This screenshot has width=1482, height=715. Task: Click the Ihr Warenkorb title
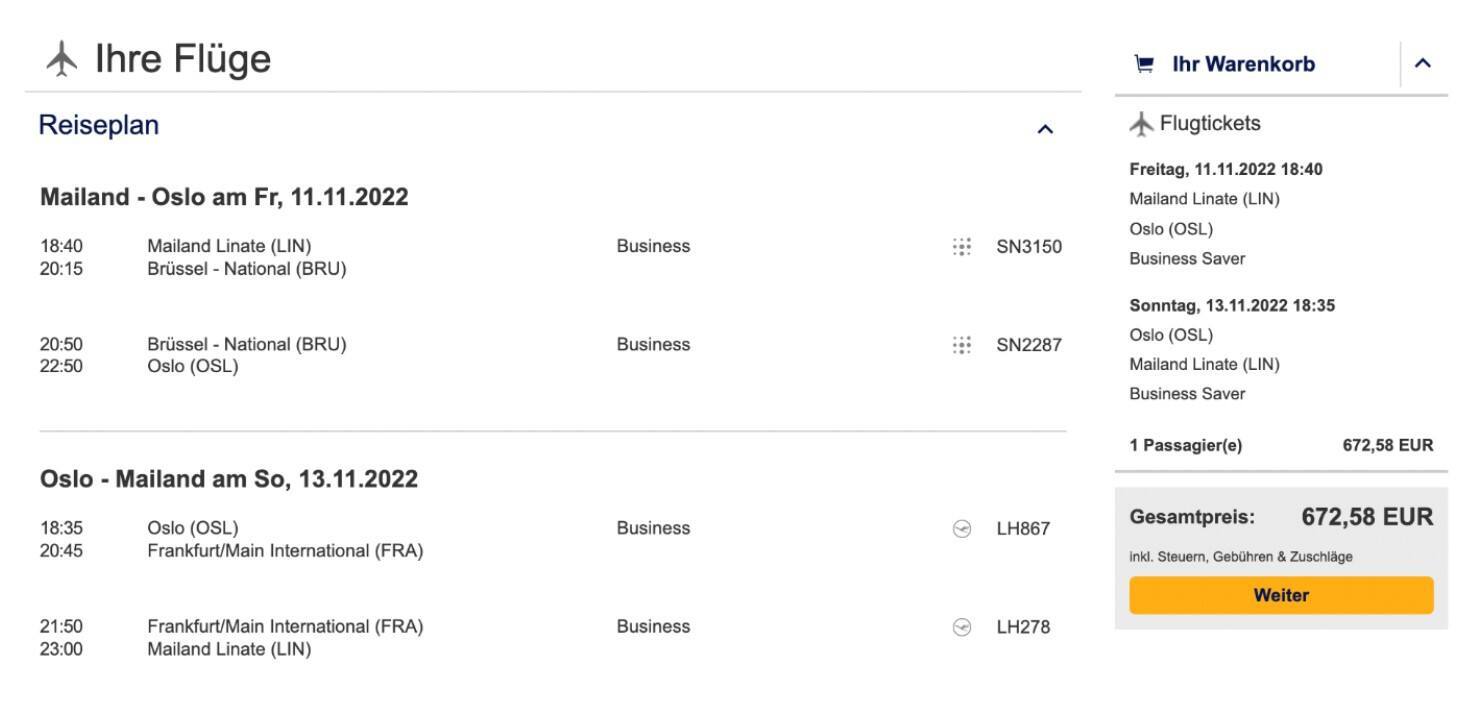click(1243, 65)
